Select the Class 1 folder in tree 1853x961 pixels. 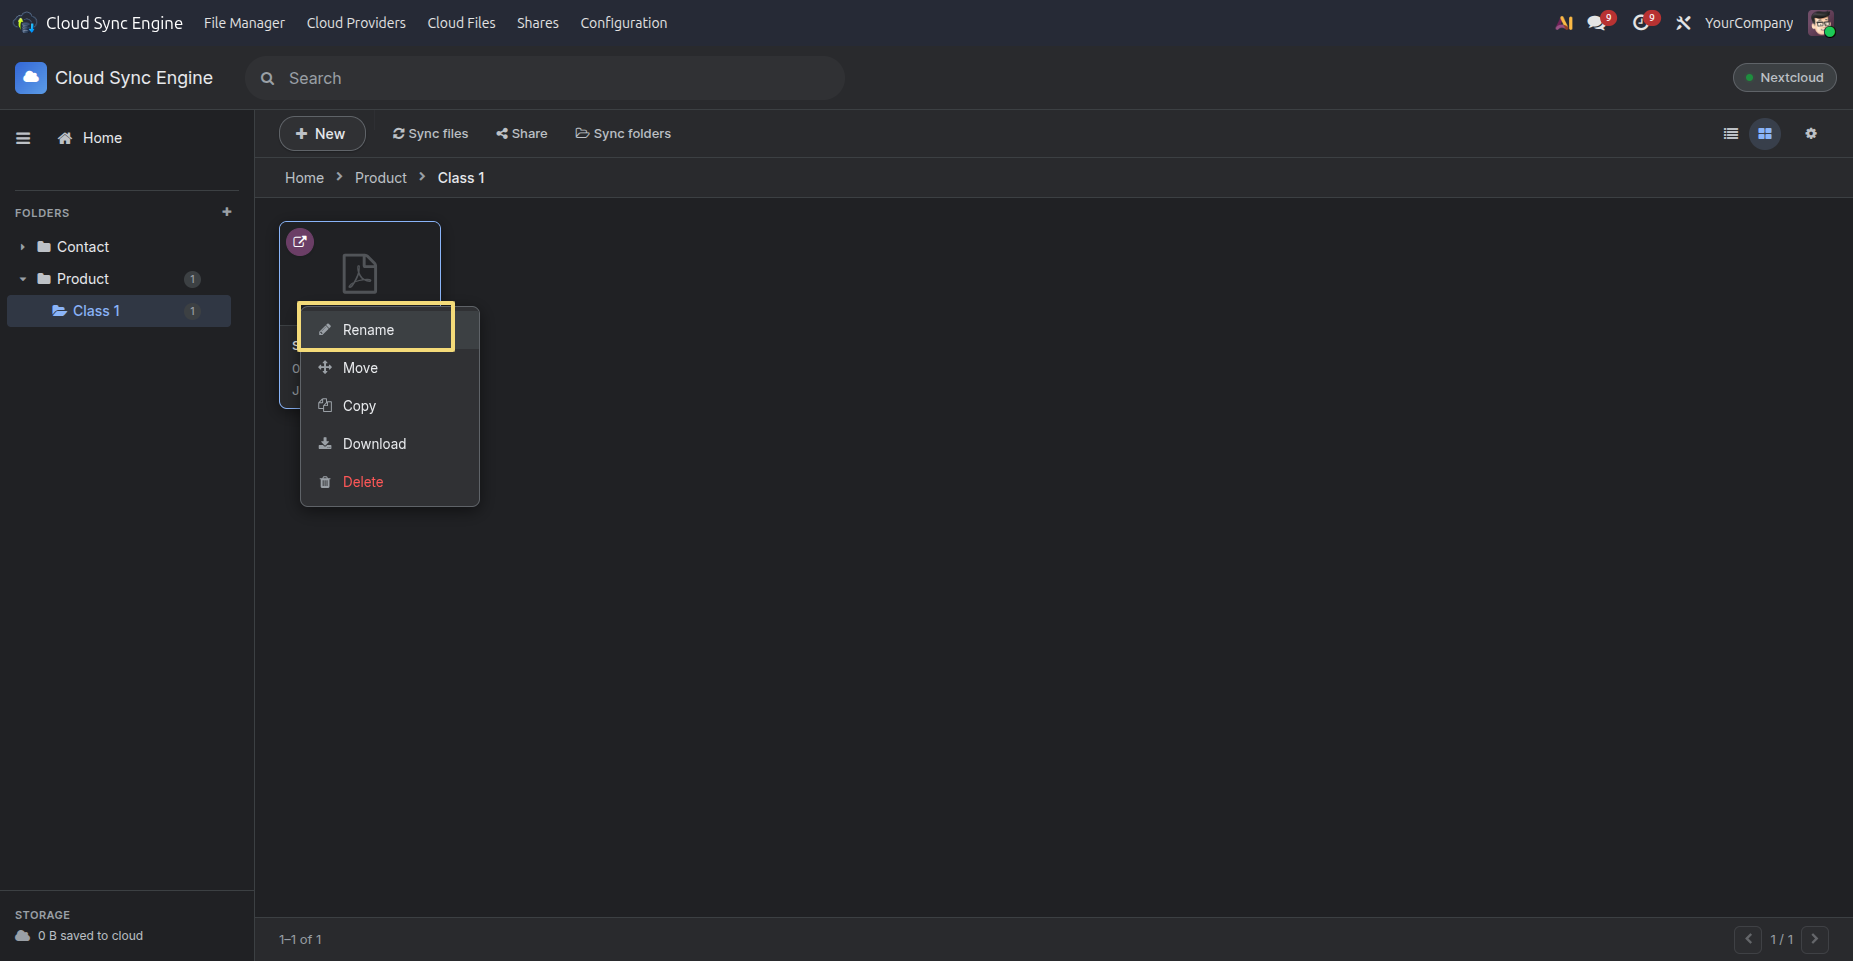pos(119,311)
